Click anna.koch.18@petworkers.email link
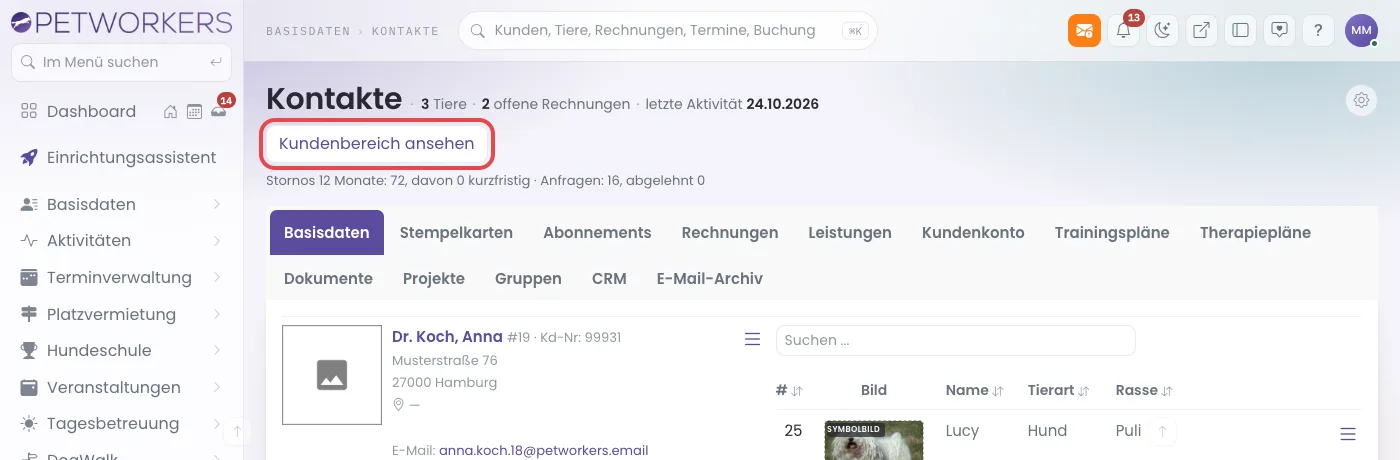This screenshot has height=460, width=1400. tap(543, 451)
